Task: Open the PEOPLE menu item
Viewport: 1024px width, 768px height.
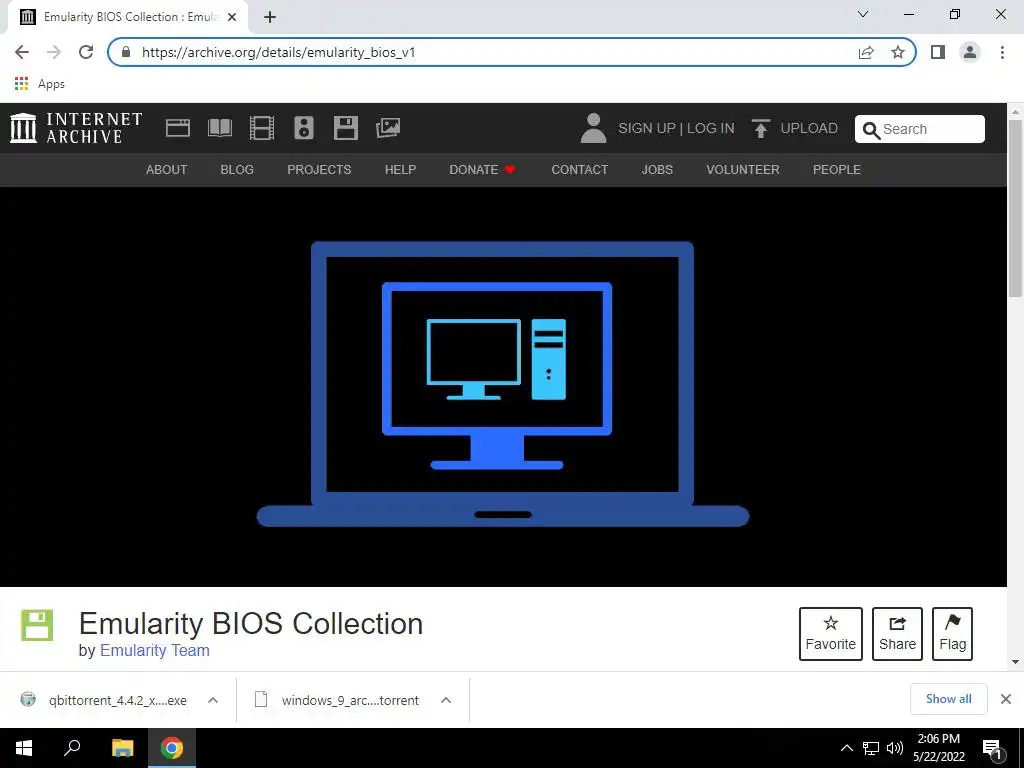Action: (x=837, y=170)
